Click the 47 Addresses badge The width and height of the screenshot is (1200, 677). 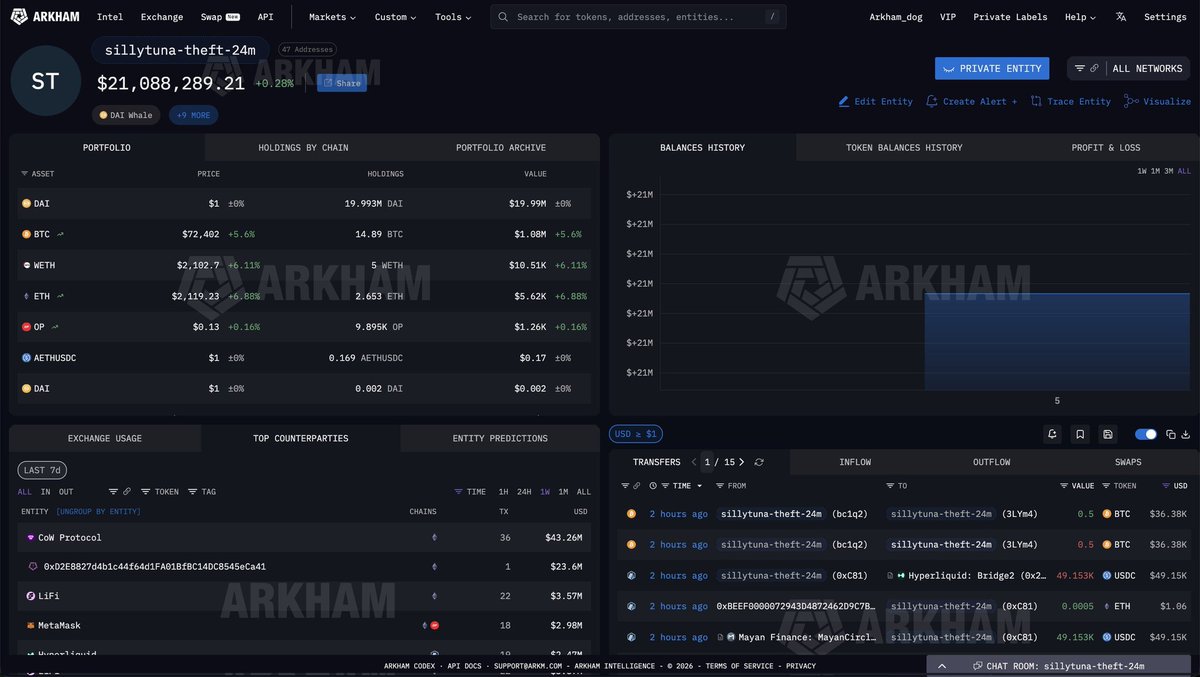pos(307,49)
